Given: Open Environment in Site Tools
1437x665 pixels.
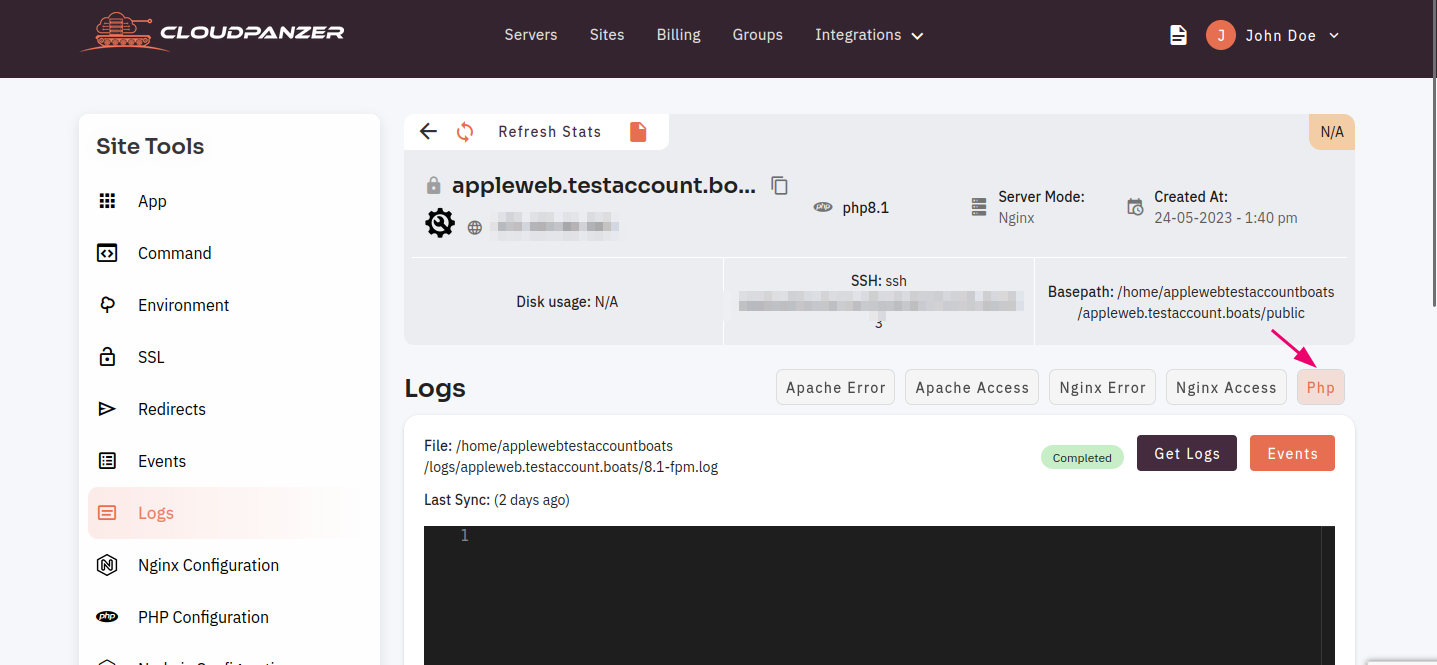Looking at the screenshot, I should (x=229, y=305).
